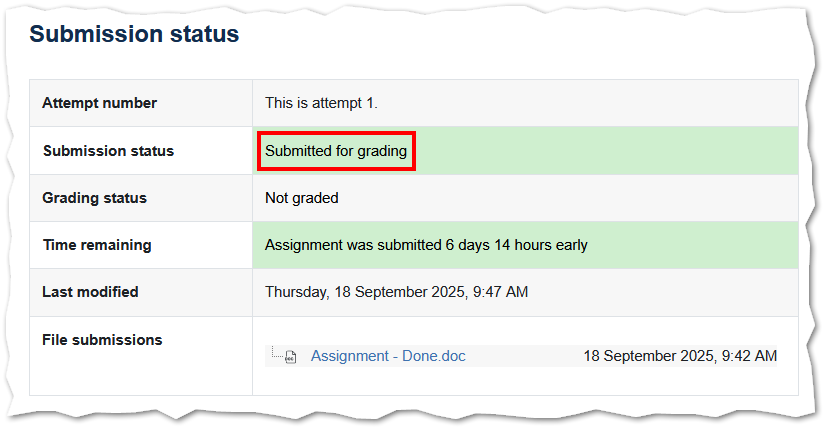Click the Submission status page heading
This screenshot has height=429, width=825.
[x=134, y=34]
